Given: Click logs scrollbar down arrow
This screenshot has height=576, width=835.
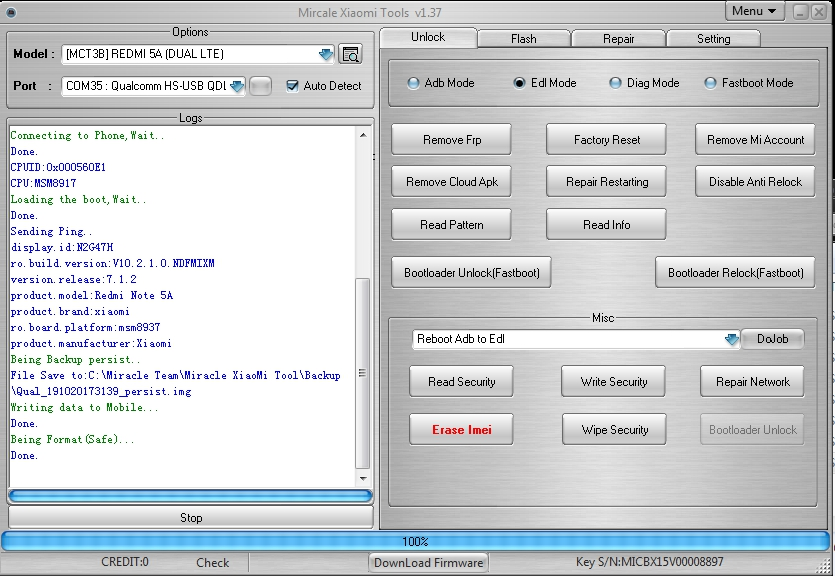Looking at the screenshot, I should (x=363, y=479).
